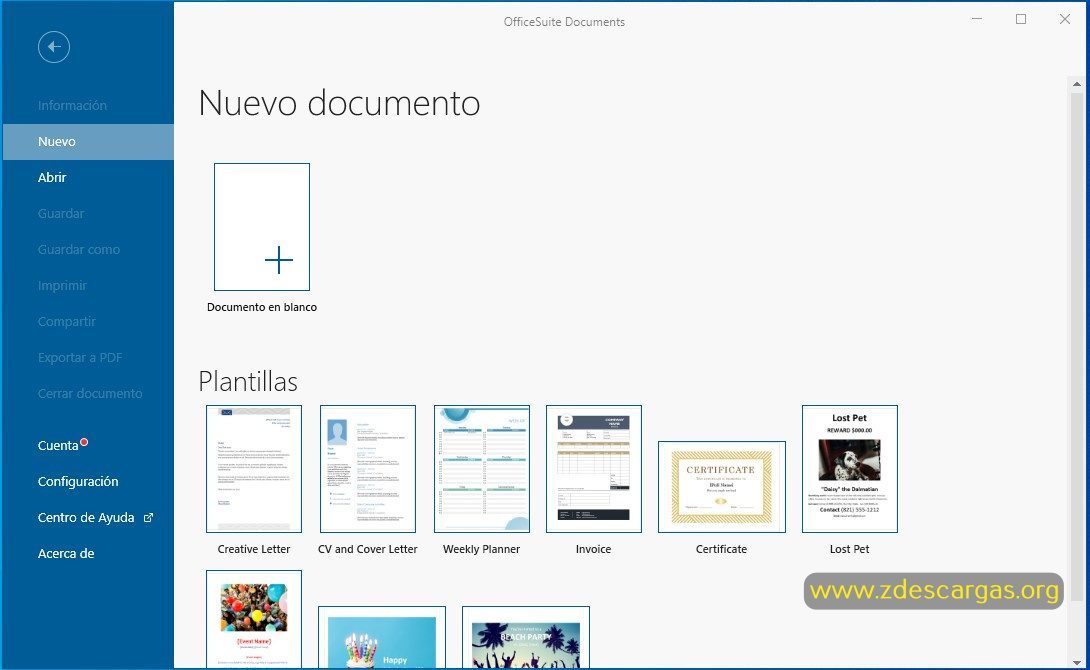The image size is (1090, 670).
Task: Choose Exportar a PDF
Action: [80, 358]
